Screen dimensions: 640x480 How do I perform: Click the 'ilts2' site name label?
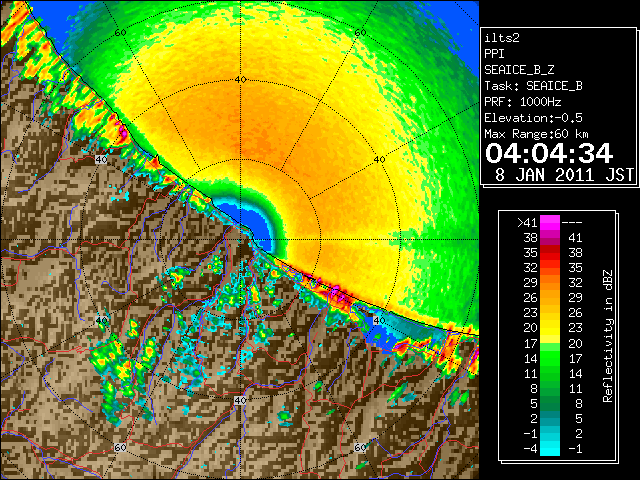click(502, 38)
